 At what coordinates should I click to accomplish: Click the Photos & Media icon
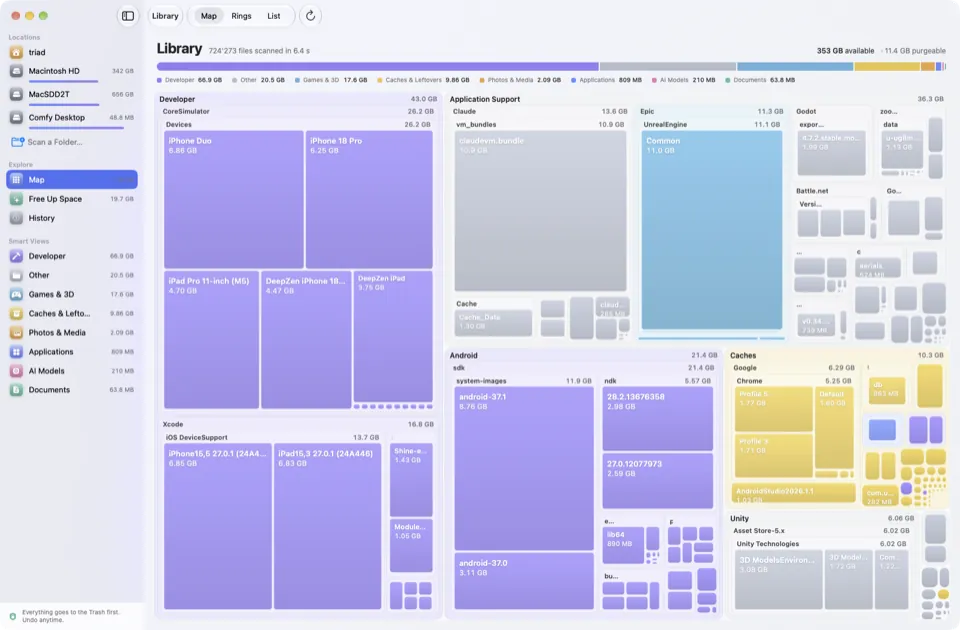pos(17,332)
